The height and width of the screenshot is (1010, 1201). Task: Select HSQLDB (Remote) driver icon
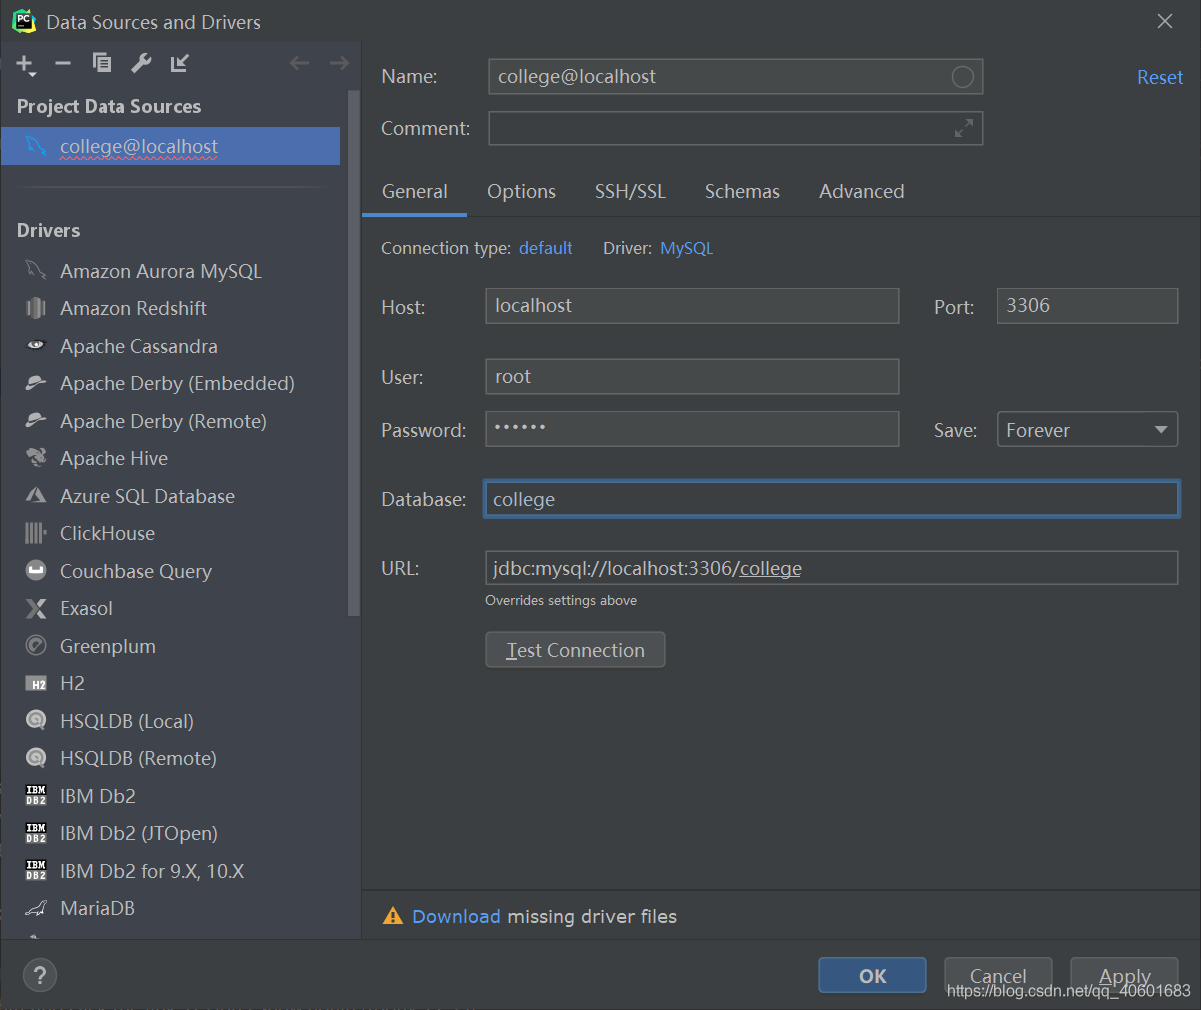point(36,758)
